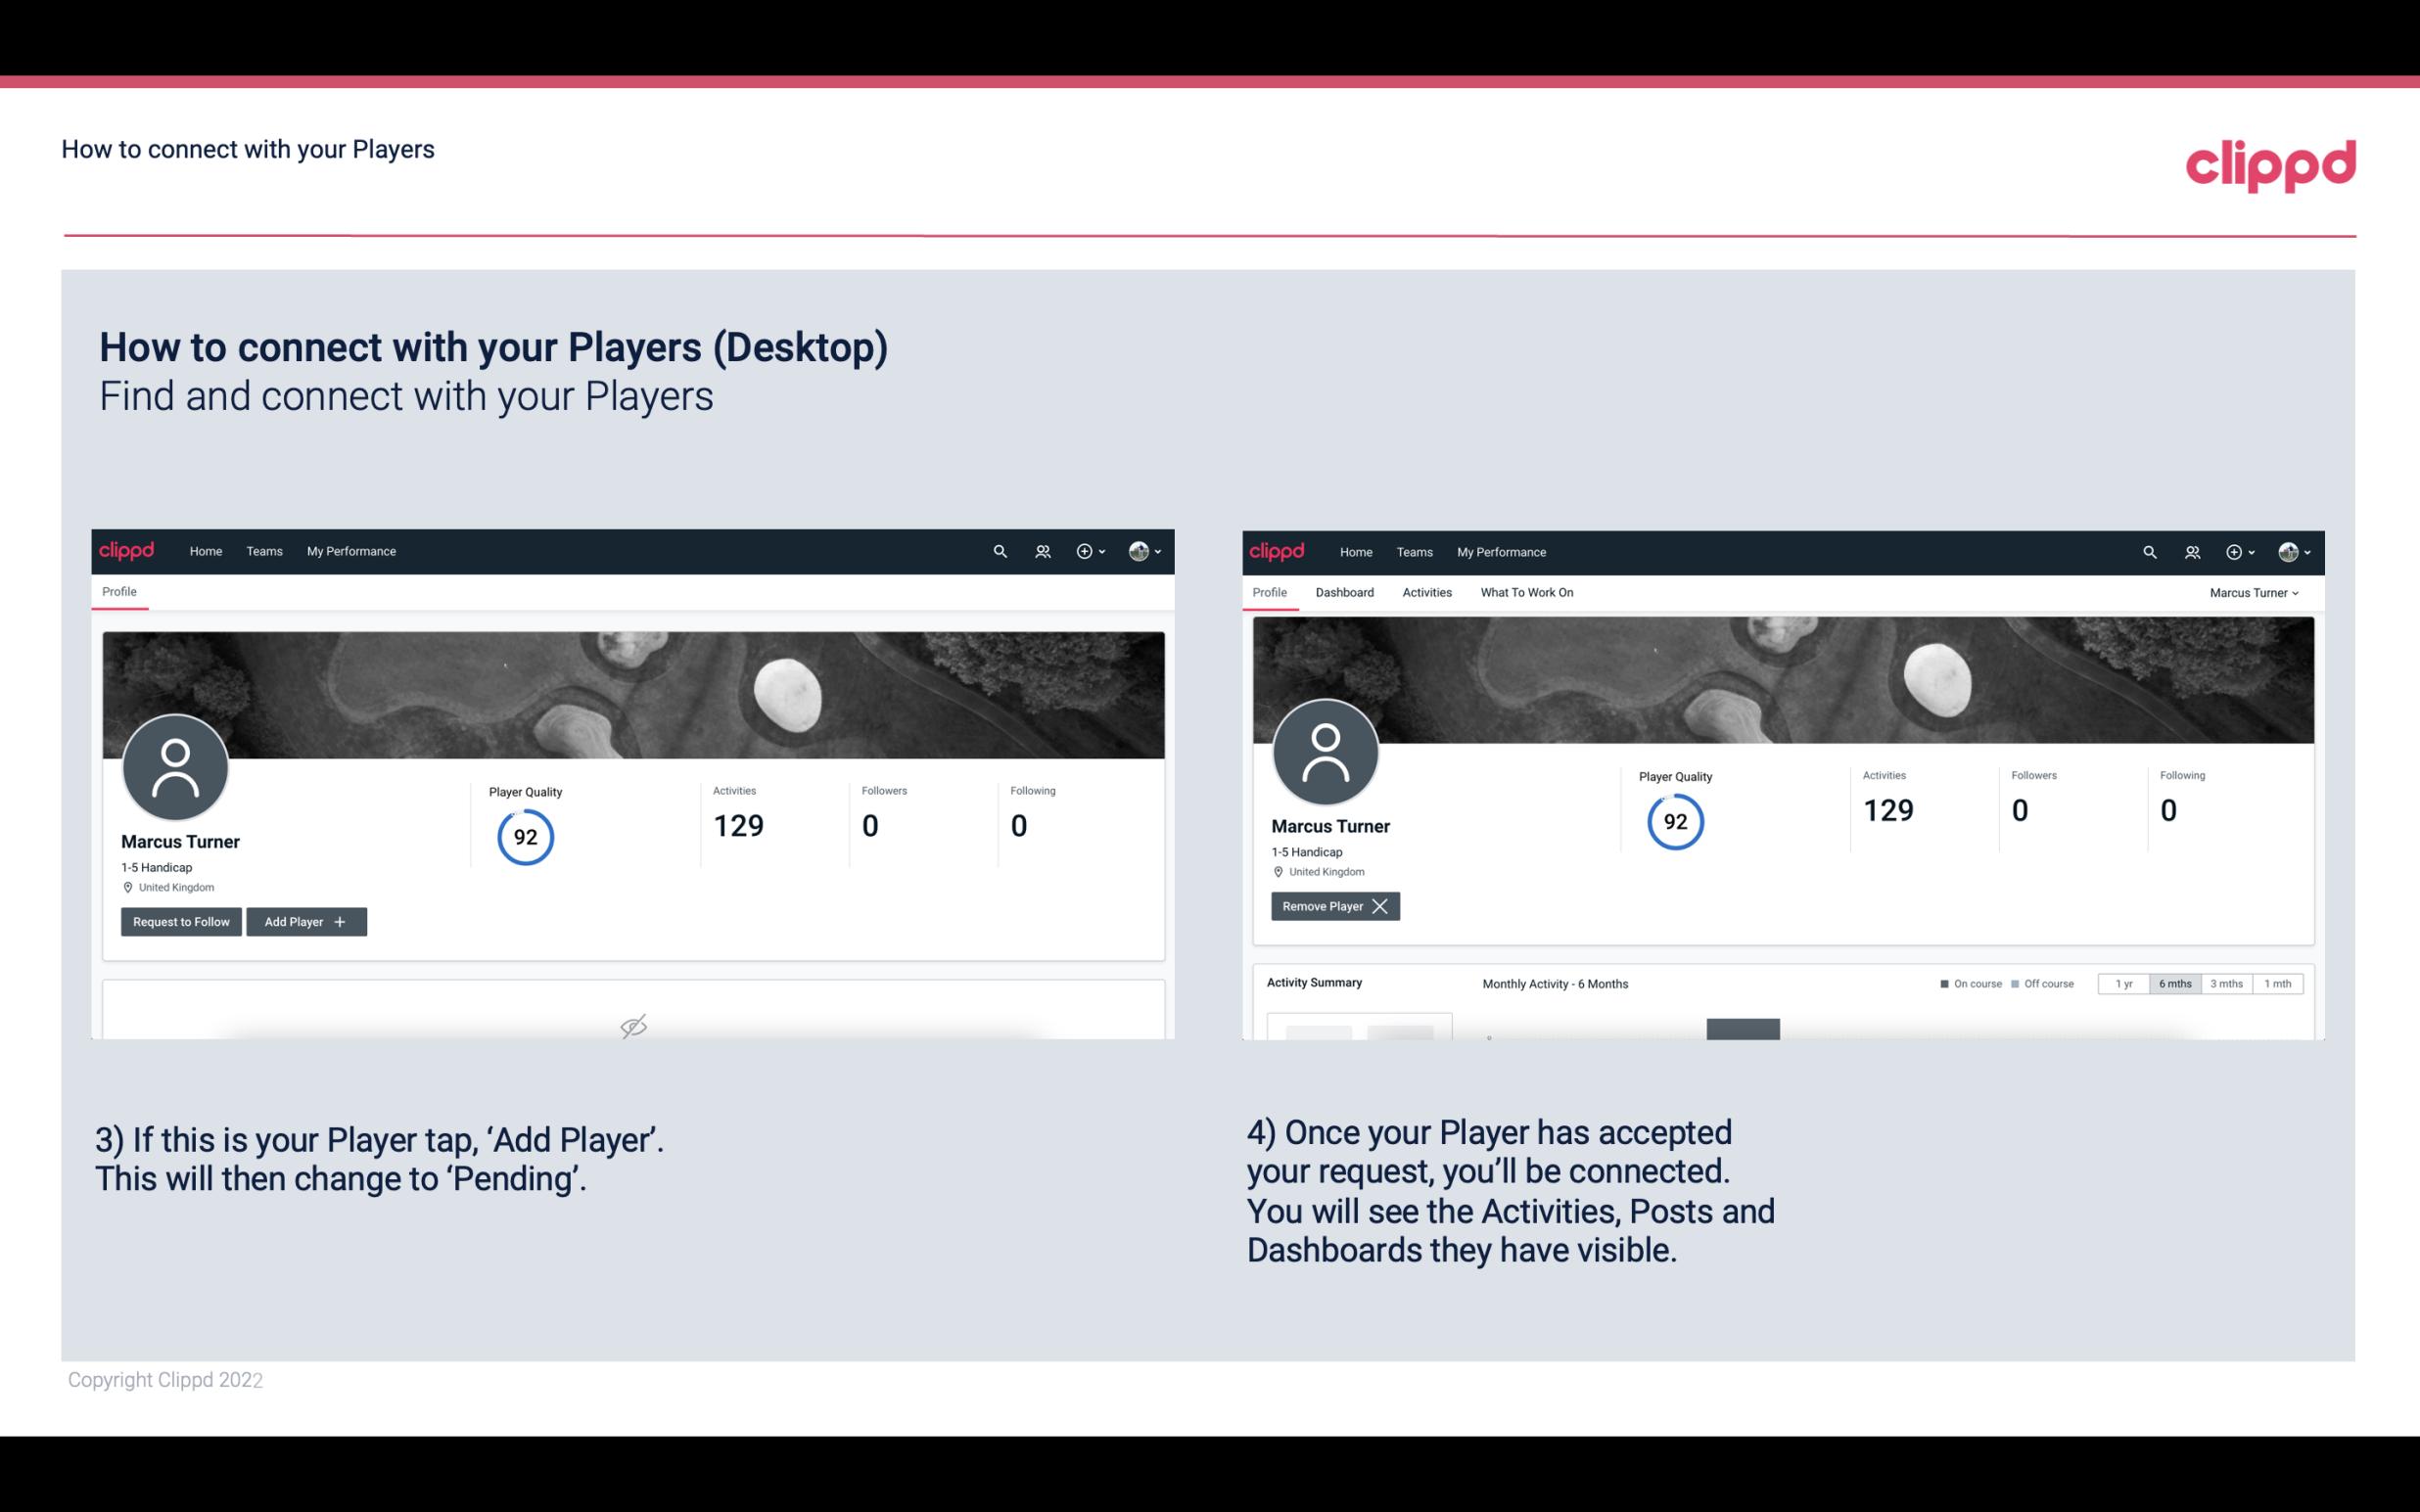Click the search icon in right navbar
The width and height of the screenshot is (2420, 1512).
click(2147, 550)
